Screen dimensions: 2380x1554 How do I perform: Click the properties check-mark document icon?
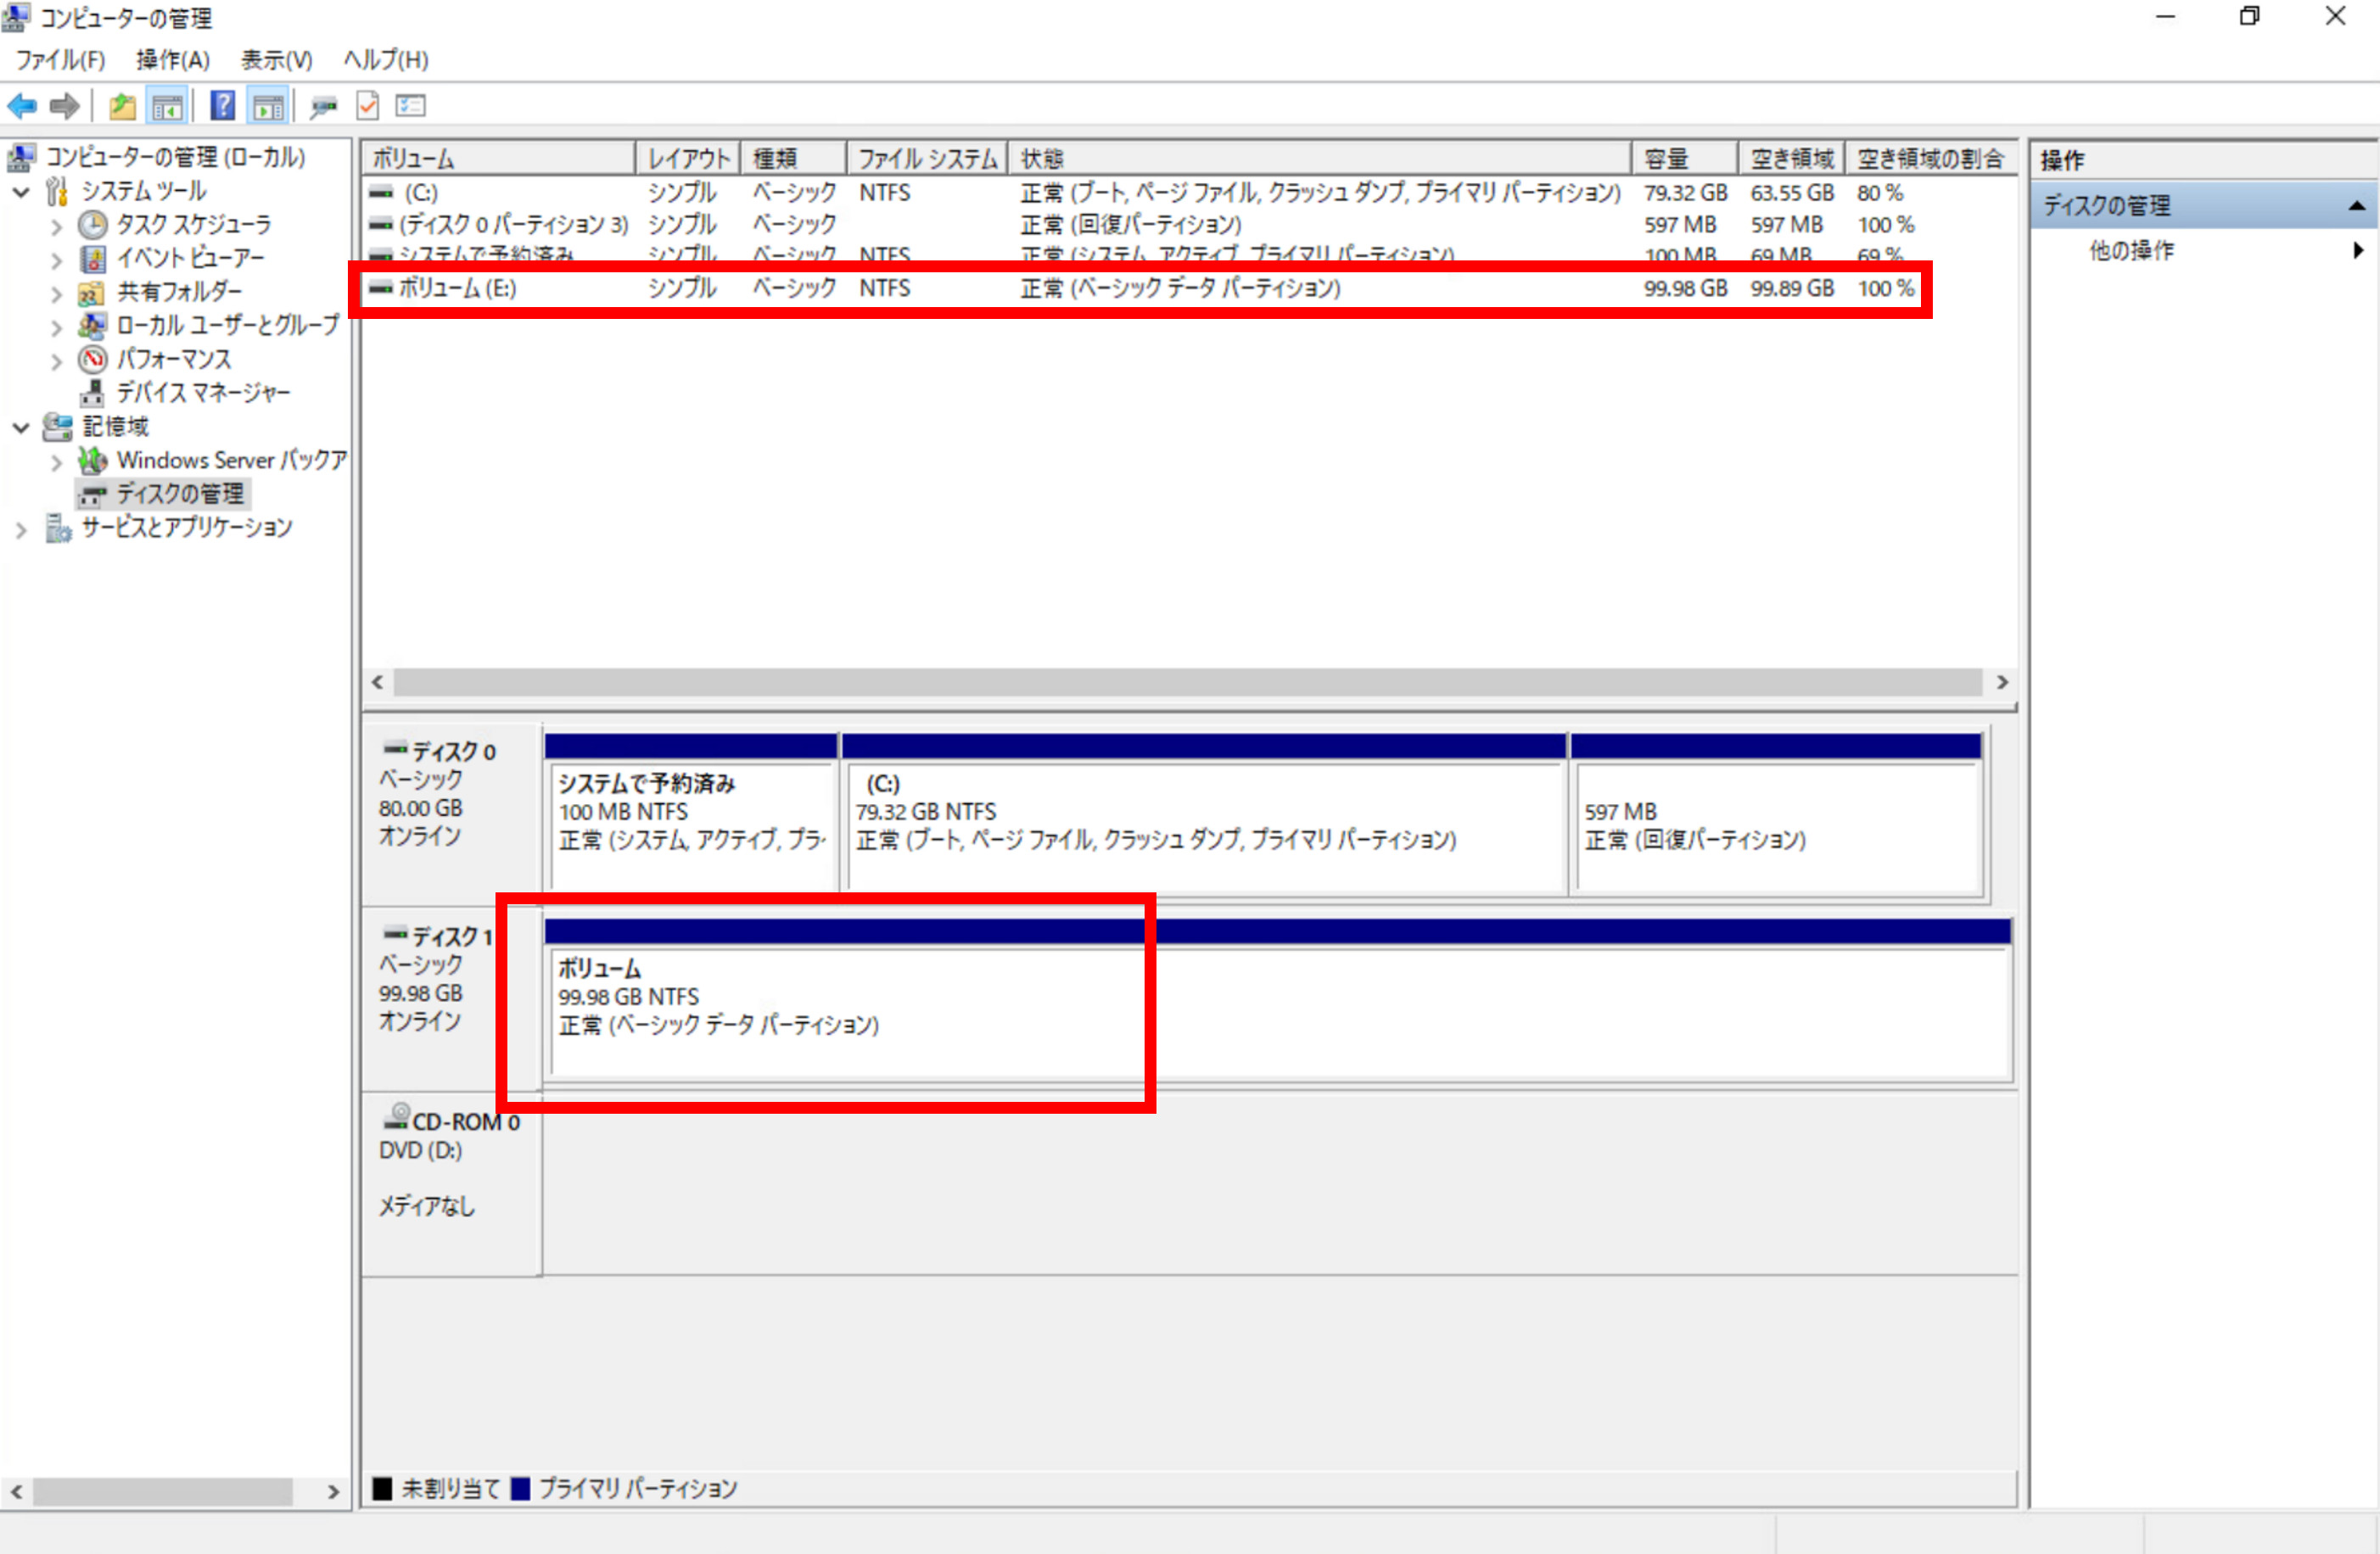[368, 106]
